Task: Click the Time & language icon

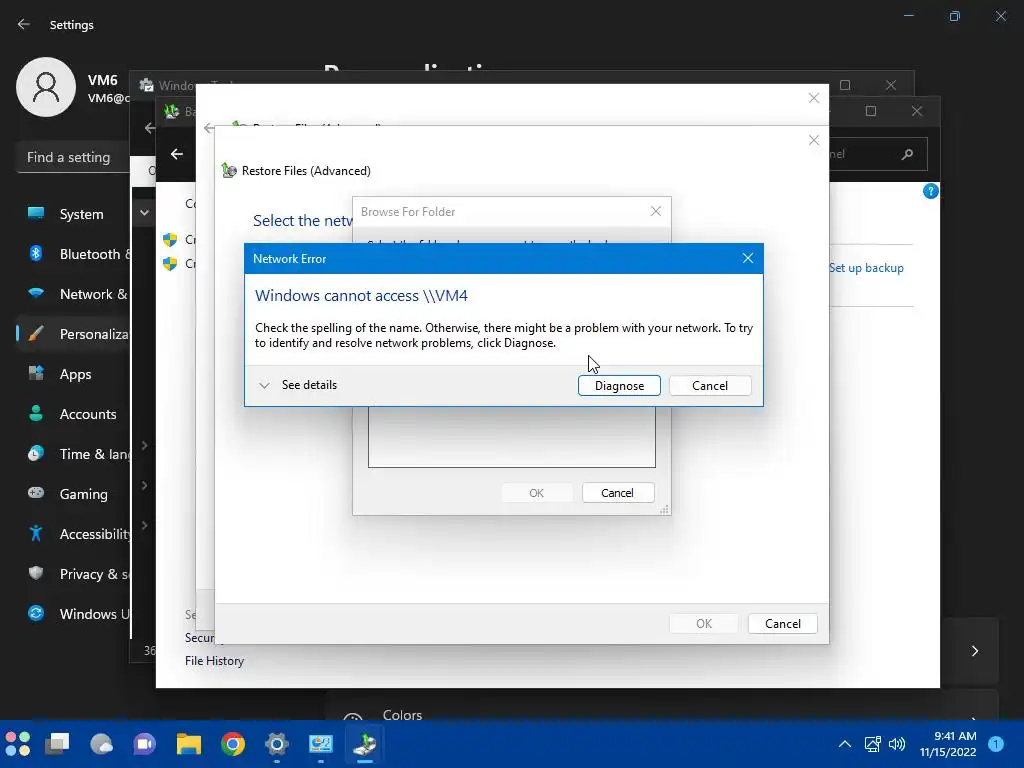Action: point(36,453)
